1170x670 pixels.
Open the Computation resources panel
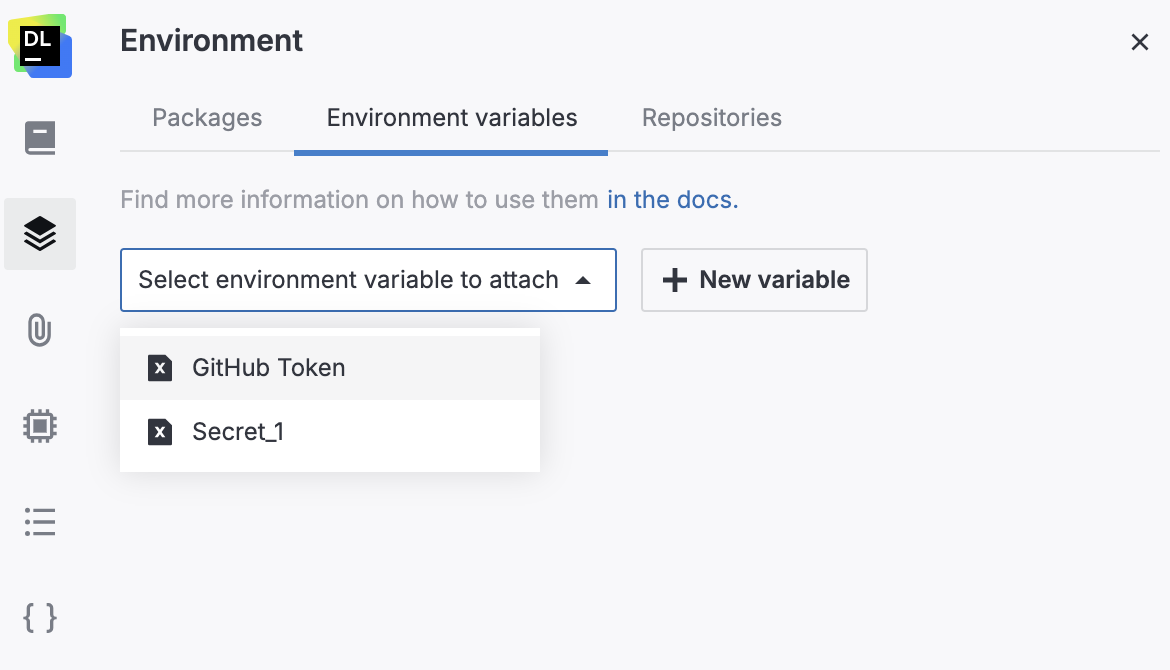(40, 425)
